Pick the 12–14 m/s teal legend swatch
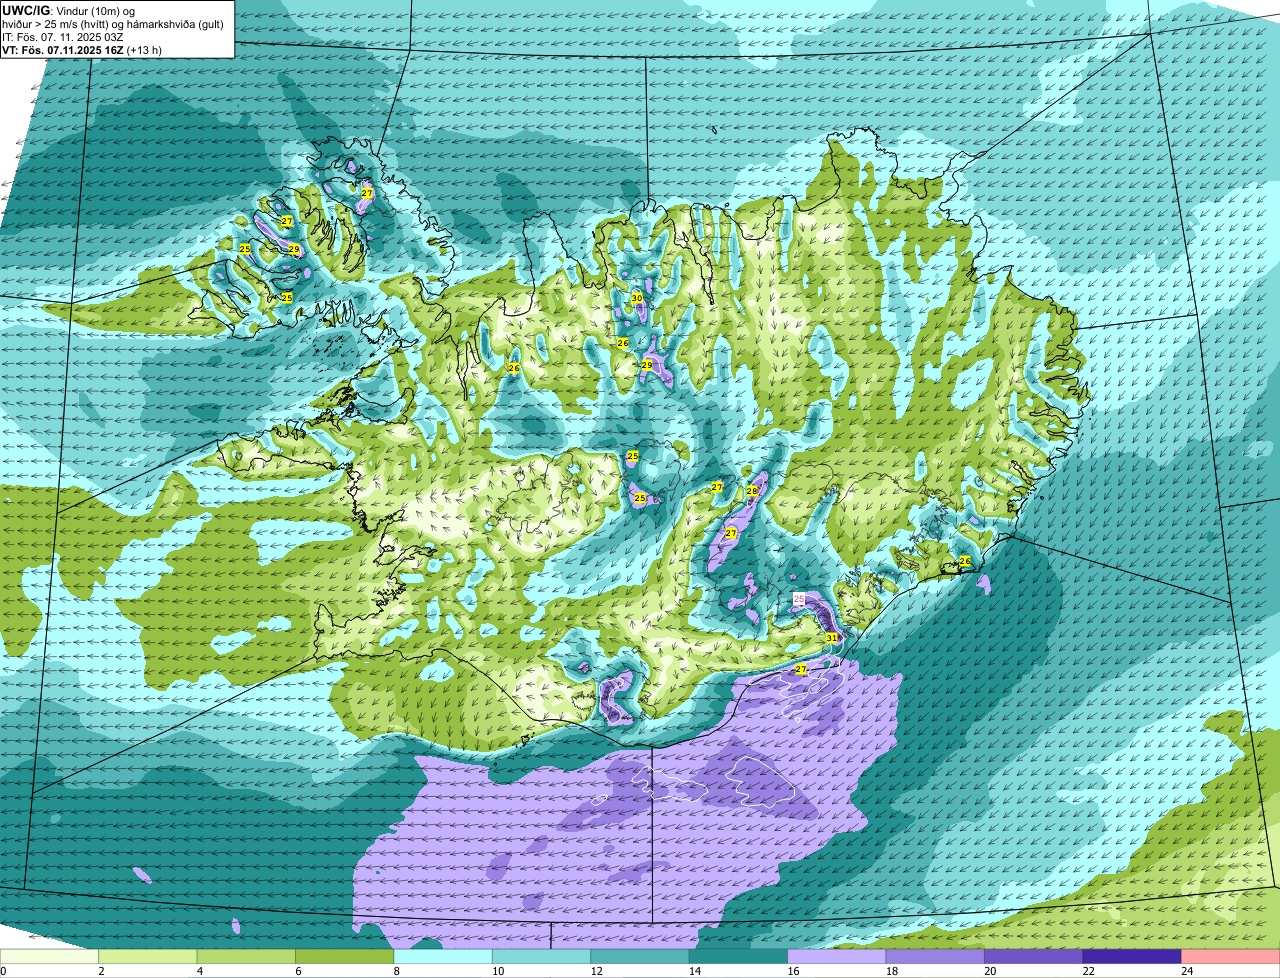Screen dimensions: 1280x978 (x=640, y=956)
